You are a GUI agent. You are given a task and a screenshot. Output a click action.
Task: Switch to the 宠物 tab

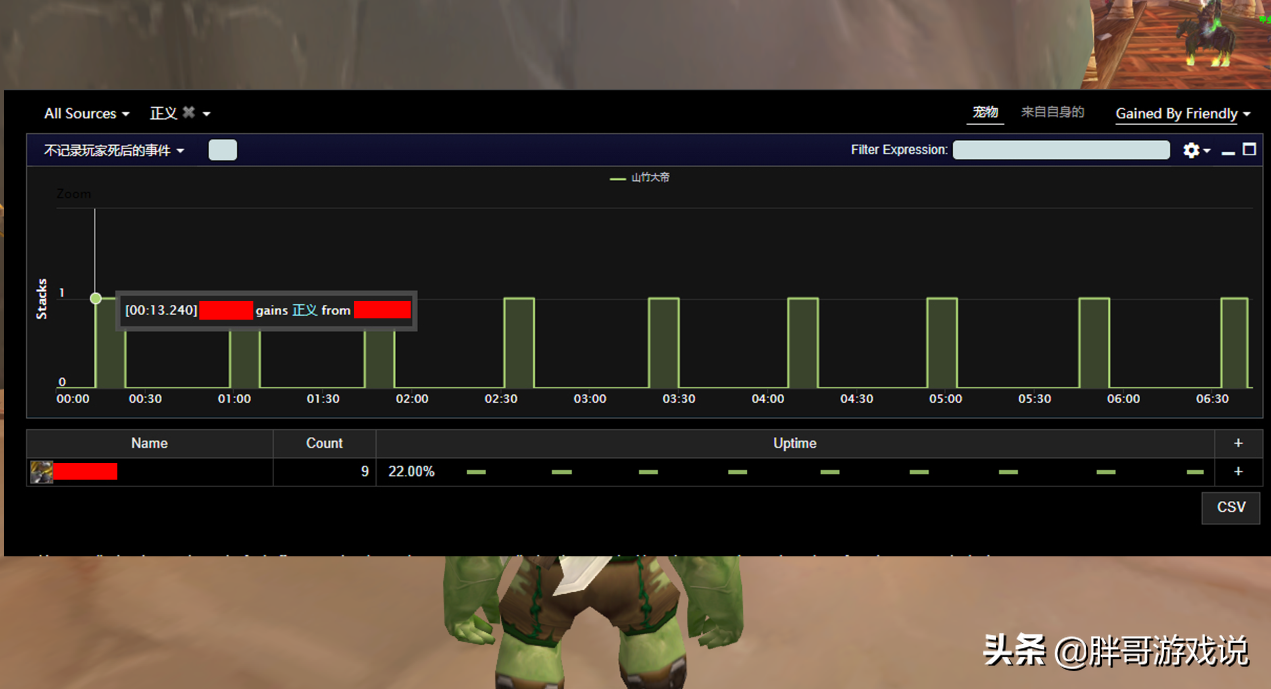pyautogui.click(x=985, y=112)
